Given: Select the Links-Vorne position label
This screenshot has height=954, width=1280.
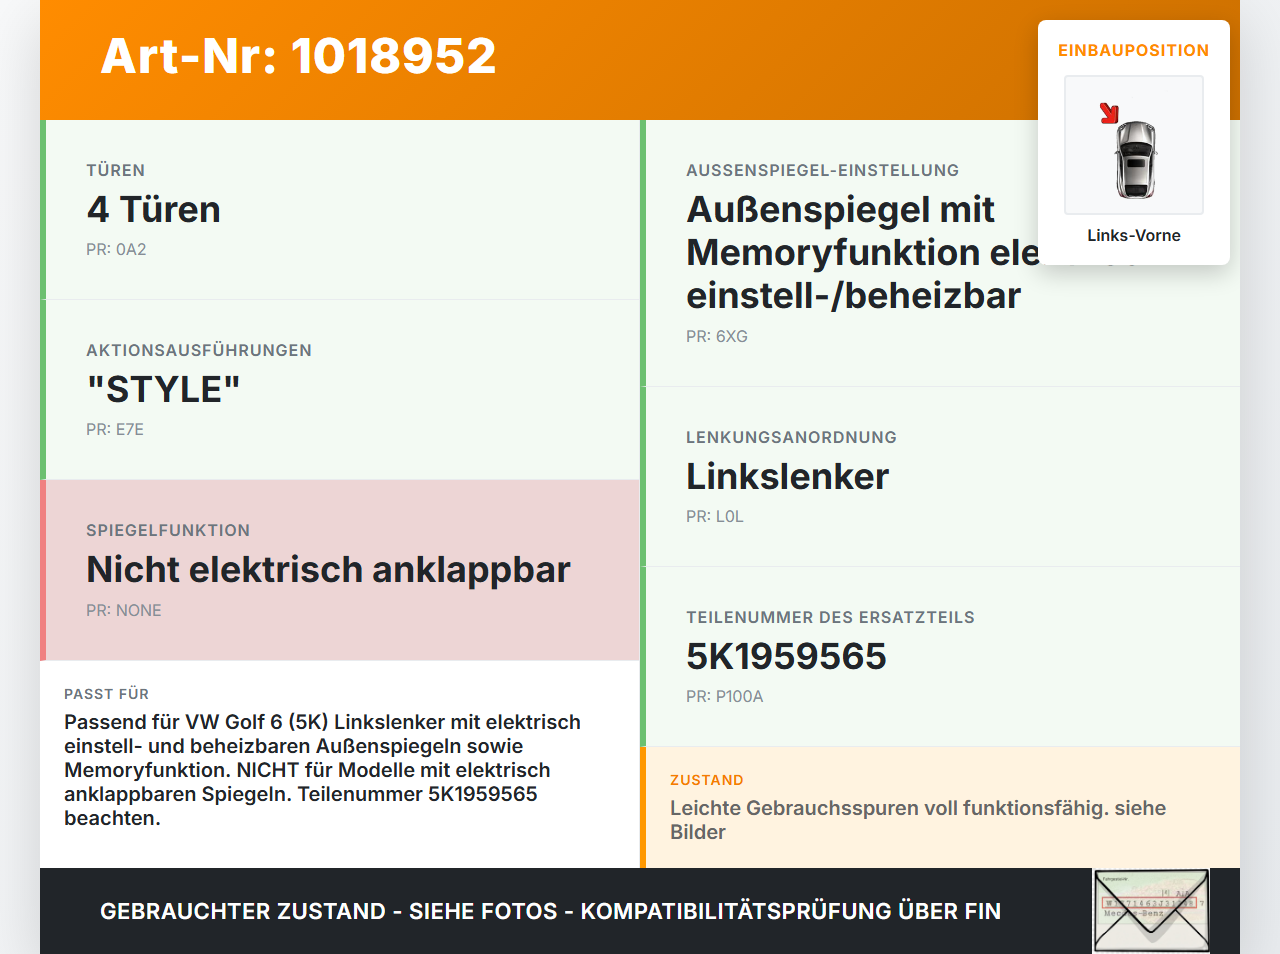Looking at the screenshot, I should 1133,235.
